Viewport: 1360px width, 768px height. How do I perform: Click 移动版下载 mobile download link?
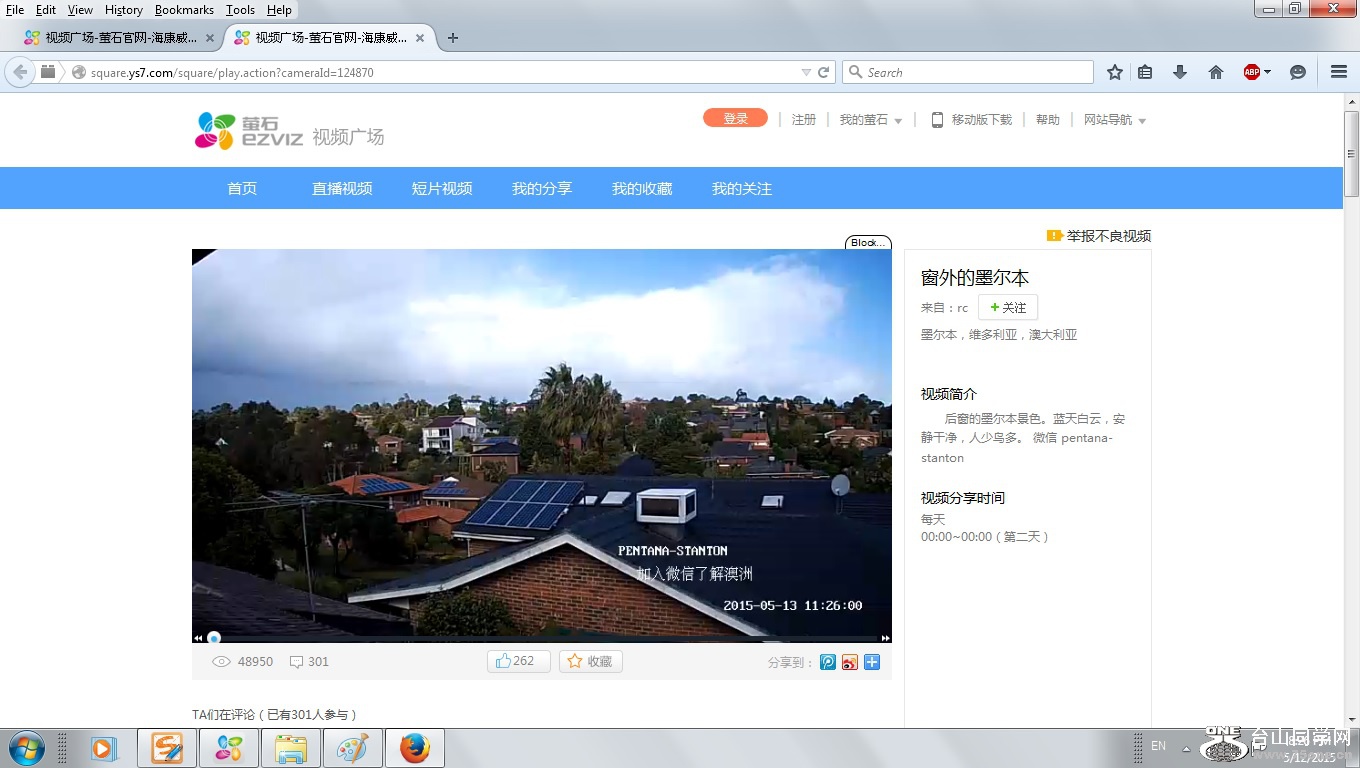pos(972,119)
